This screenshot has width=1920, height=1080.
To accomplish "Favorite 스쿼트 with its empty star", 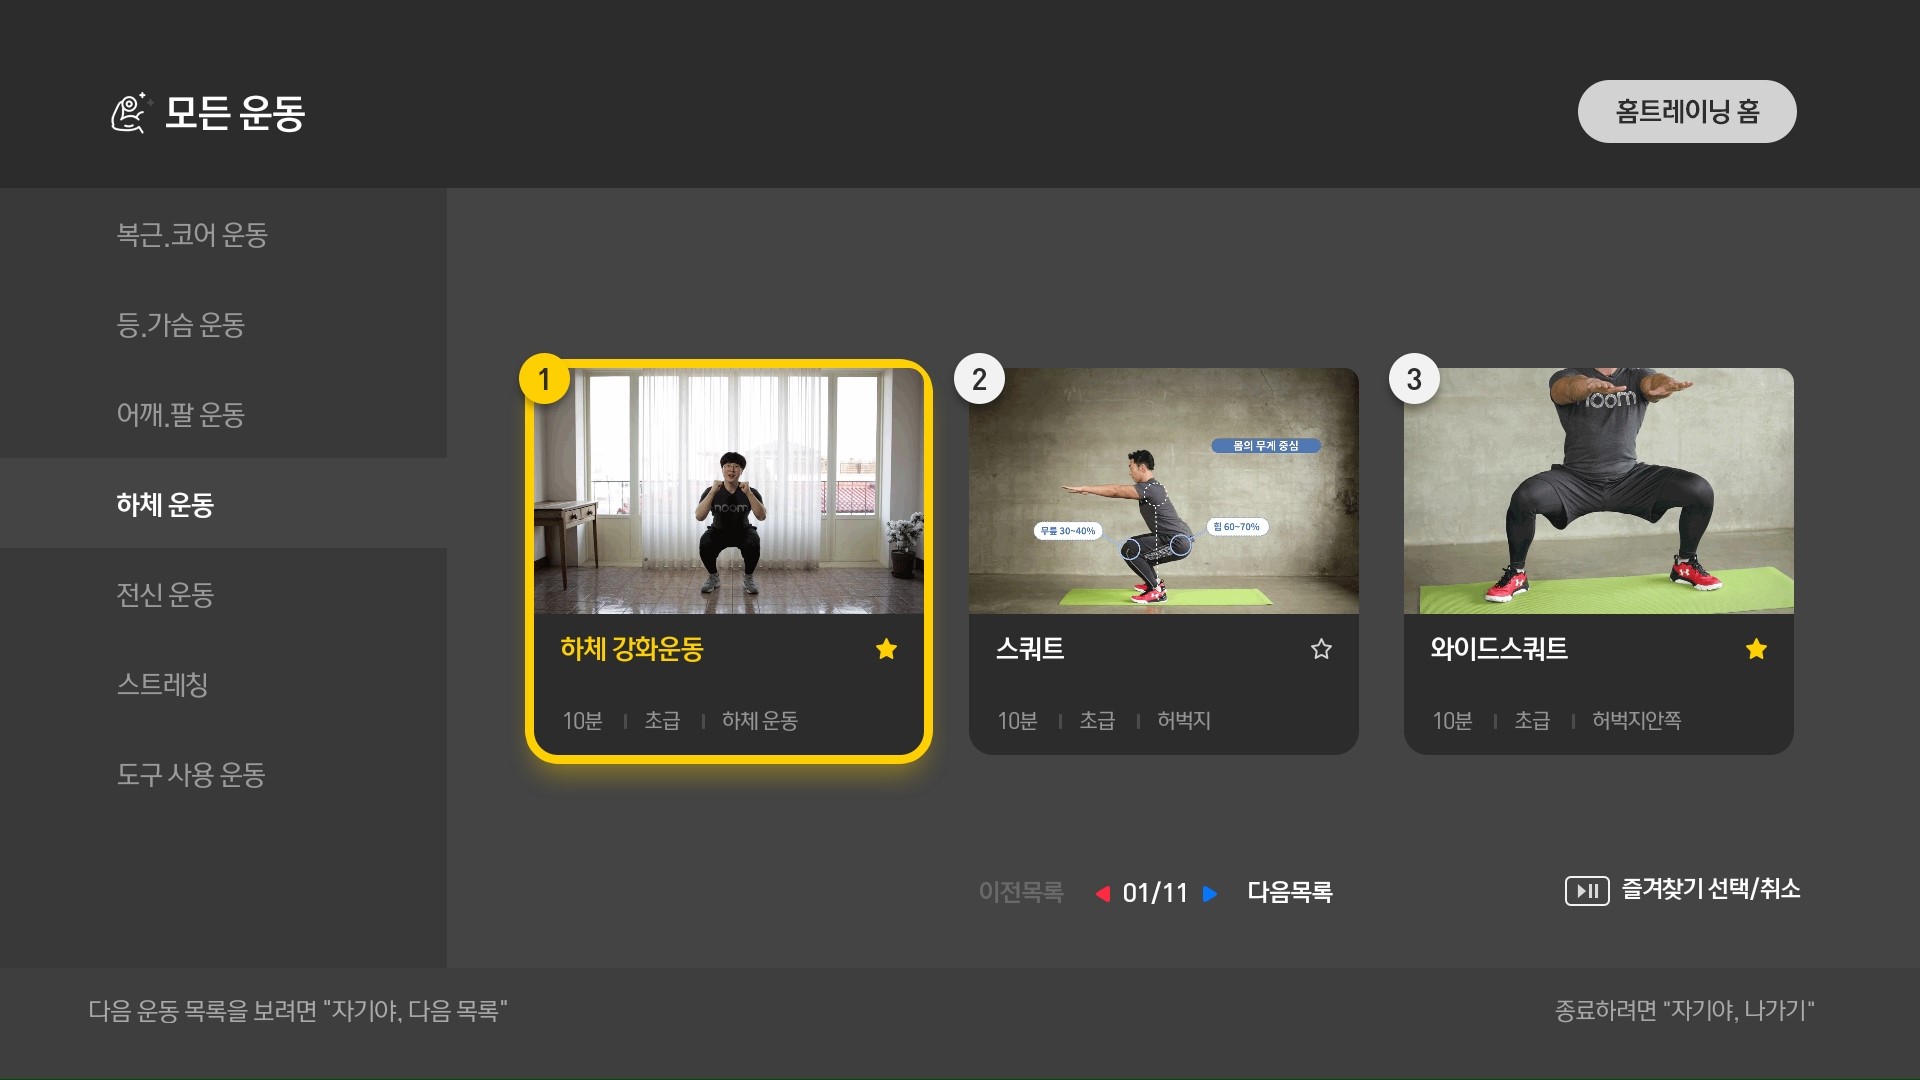I will [1321, 649].
